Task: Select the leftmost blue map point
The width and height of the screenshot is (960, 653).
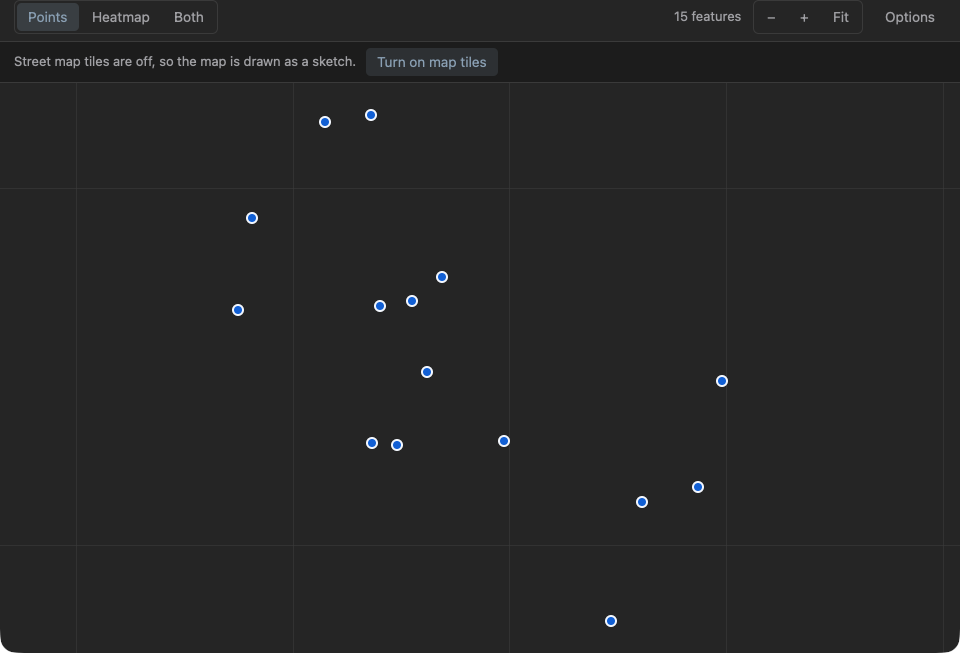Action: (238, 310)
